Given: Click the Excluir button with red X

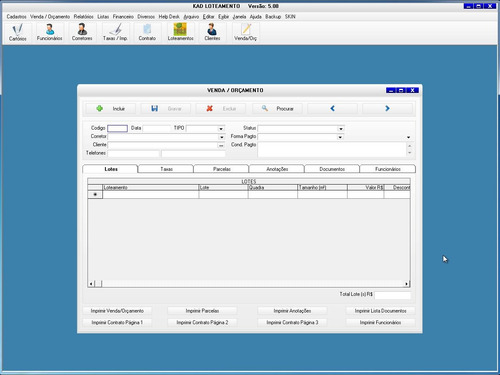Looking at the screenshot, I should pyautogui.click(x=221, y=109).
